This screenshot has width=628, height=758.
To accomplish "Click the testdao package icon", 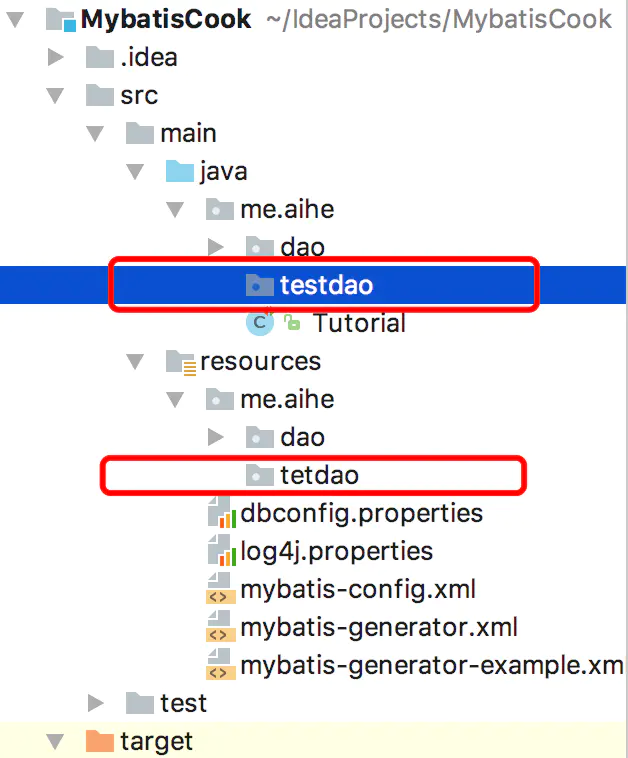I will point(260,285).
